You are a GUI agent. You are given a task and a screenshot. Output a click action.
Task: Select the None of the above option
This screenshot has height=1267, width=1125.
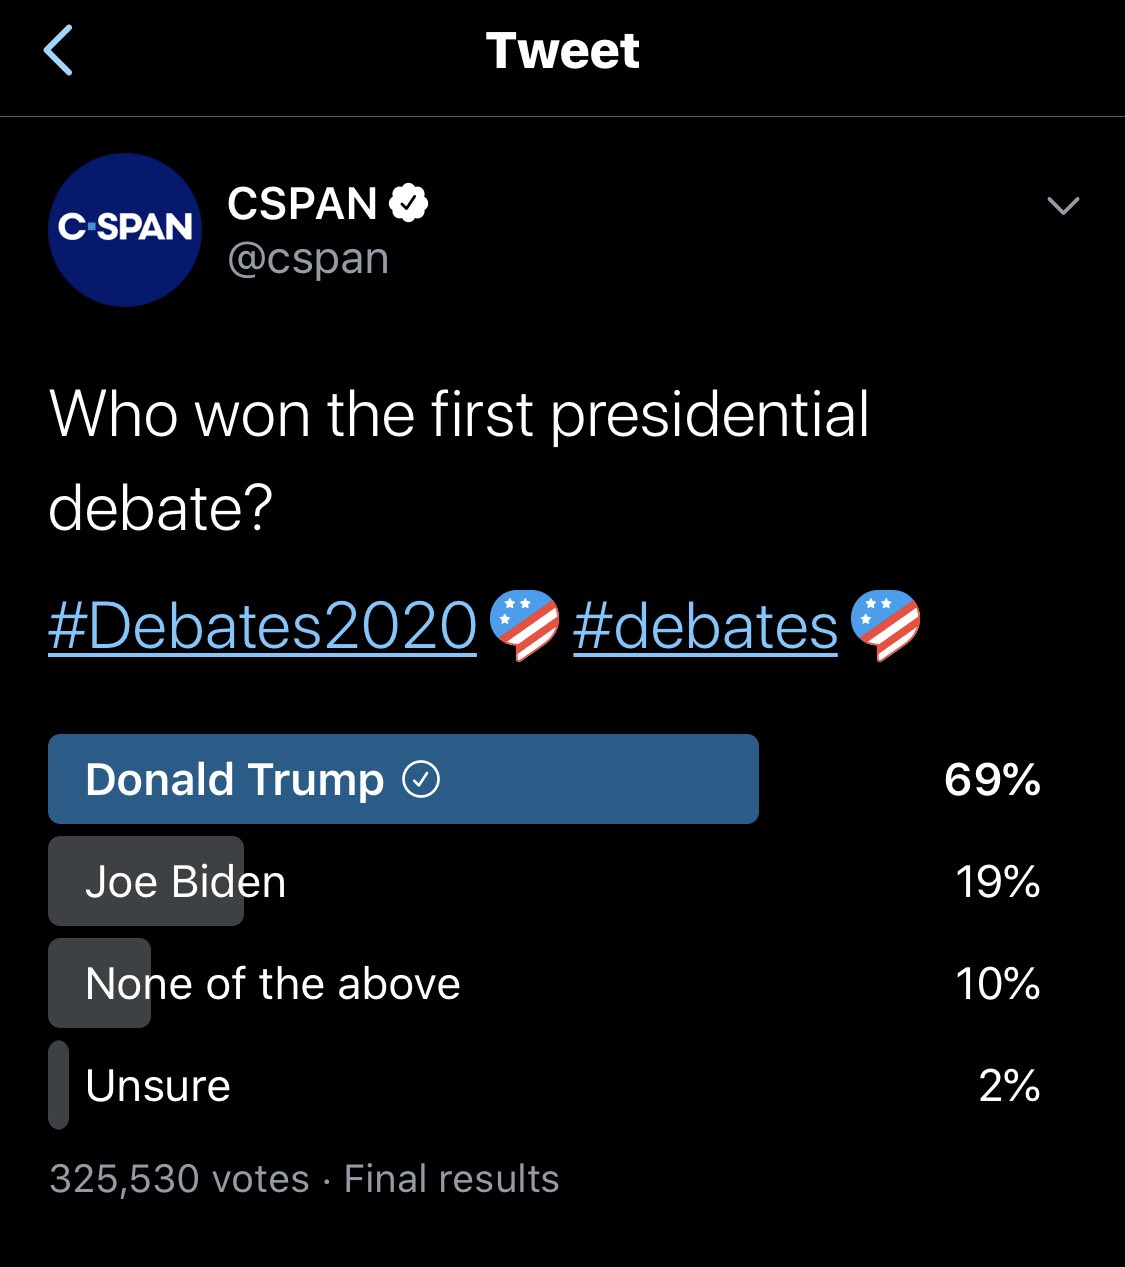click(272, 984)
